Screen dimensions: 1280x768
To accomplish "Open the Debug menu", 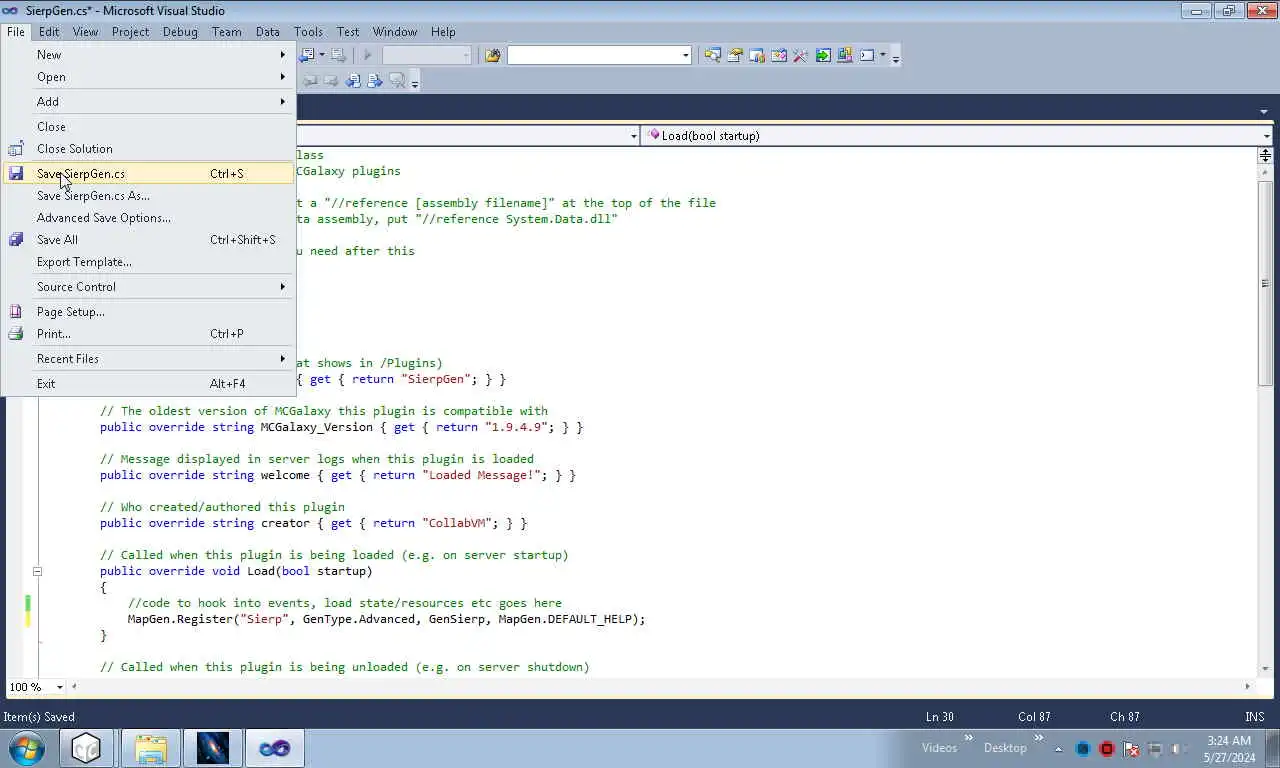I will (x=180, y=31).
